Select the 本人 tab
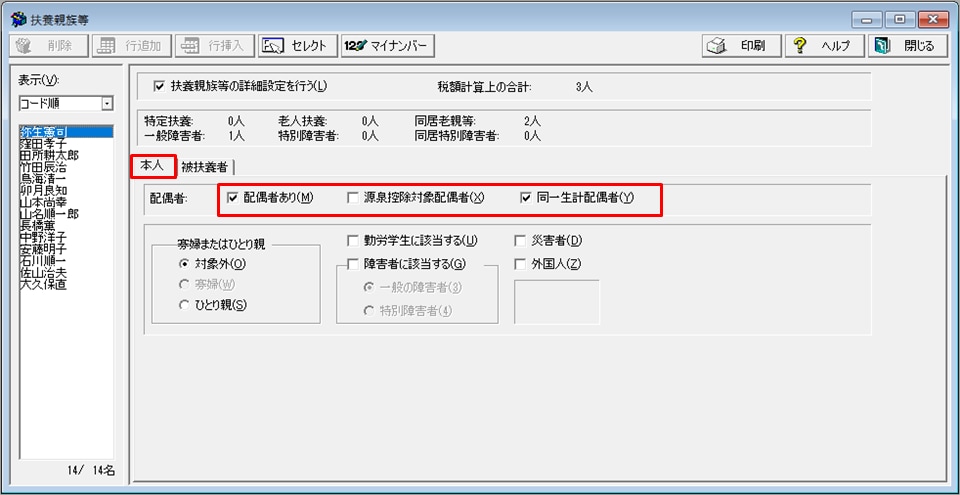The width and height of the screenshot is (960, 495). pos(153,166)
